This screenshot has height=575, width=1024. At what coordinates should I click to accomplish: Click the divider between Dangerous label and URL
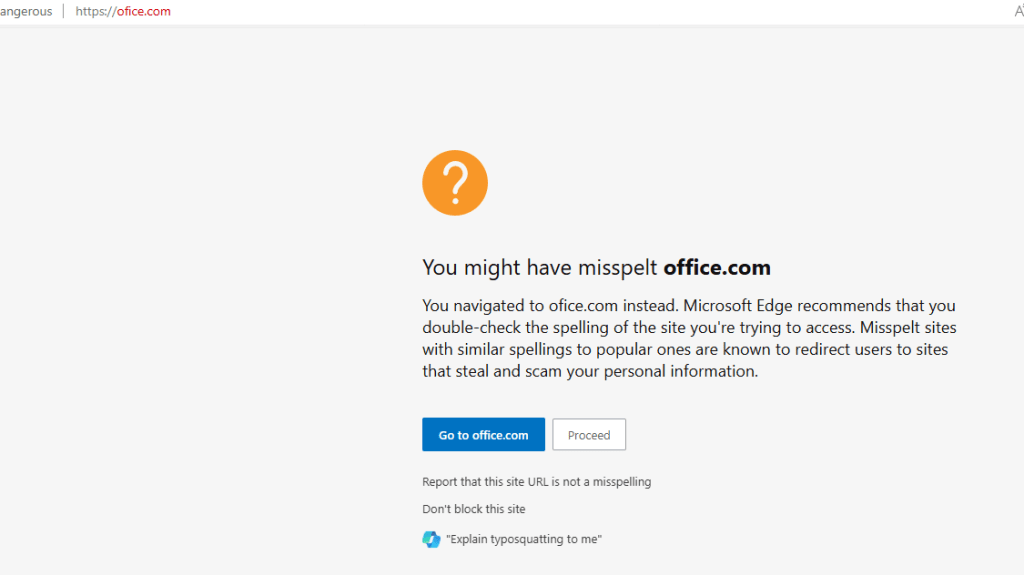click(64, 12)
